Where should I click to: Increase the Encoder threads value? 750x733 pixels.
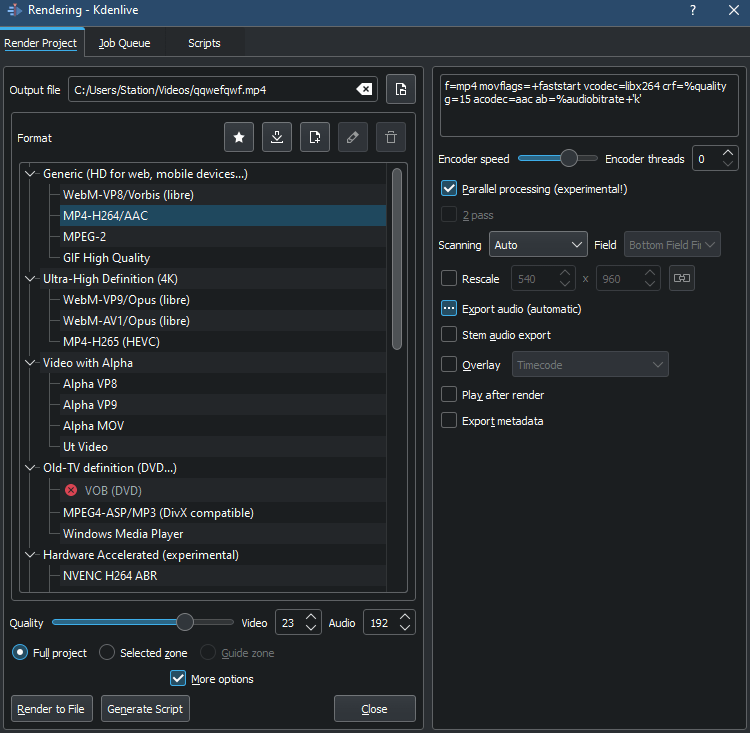tap(728, 153)
